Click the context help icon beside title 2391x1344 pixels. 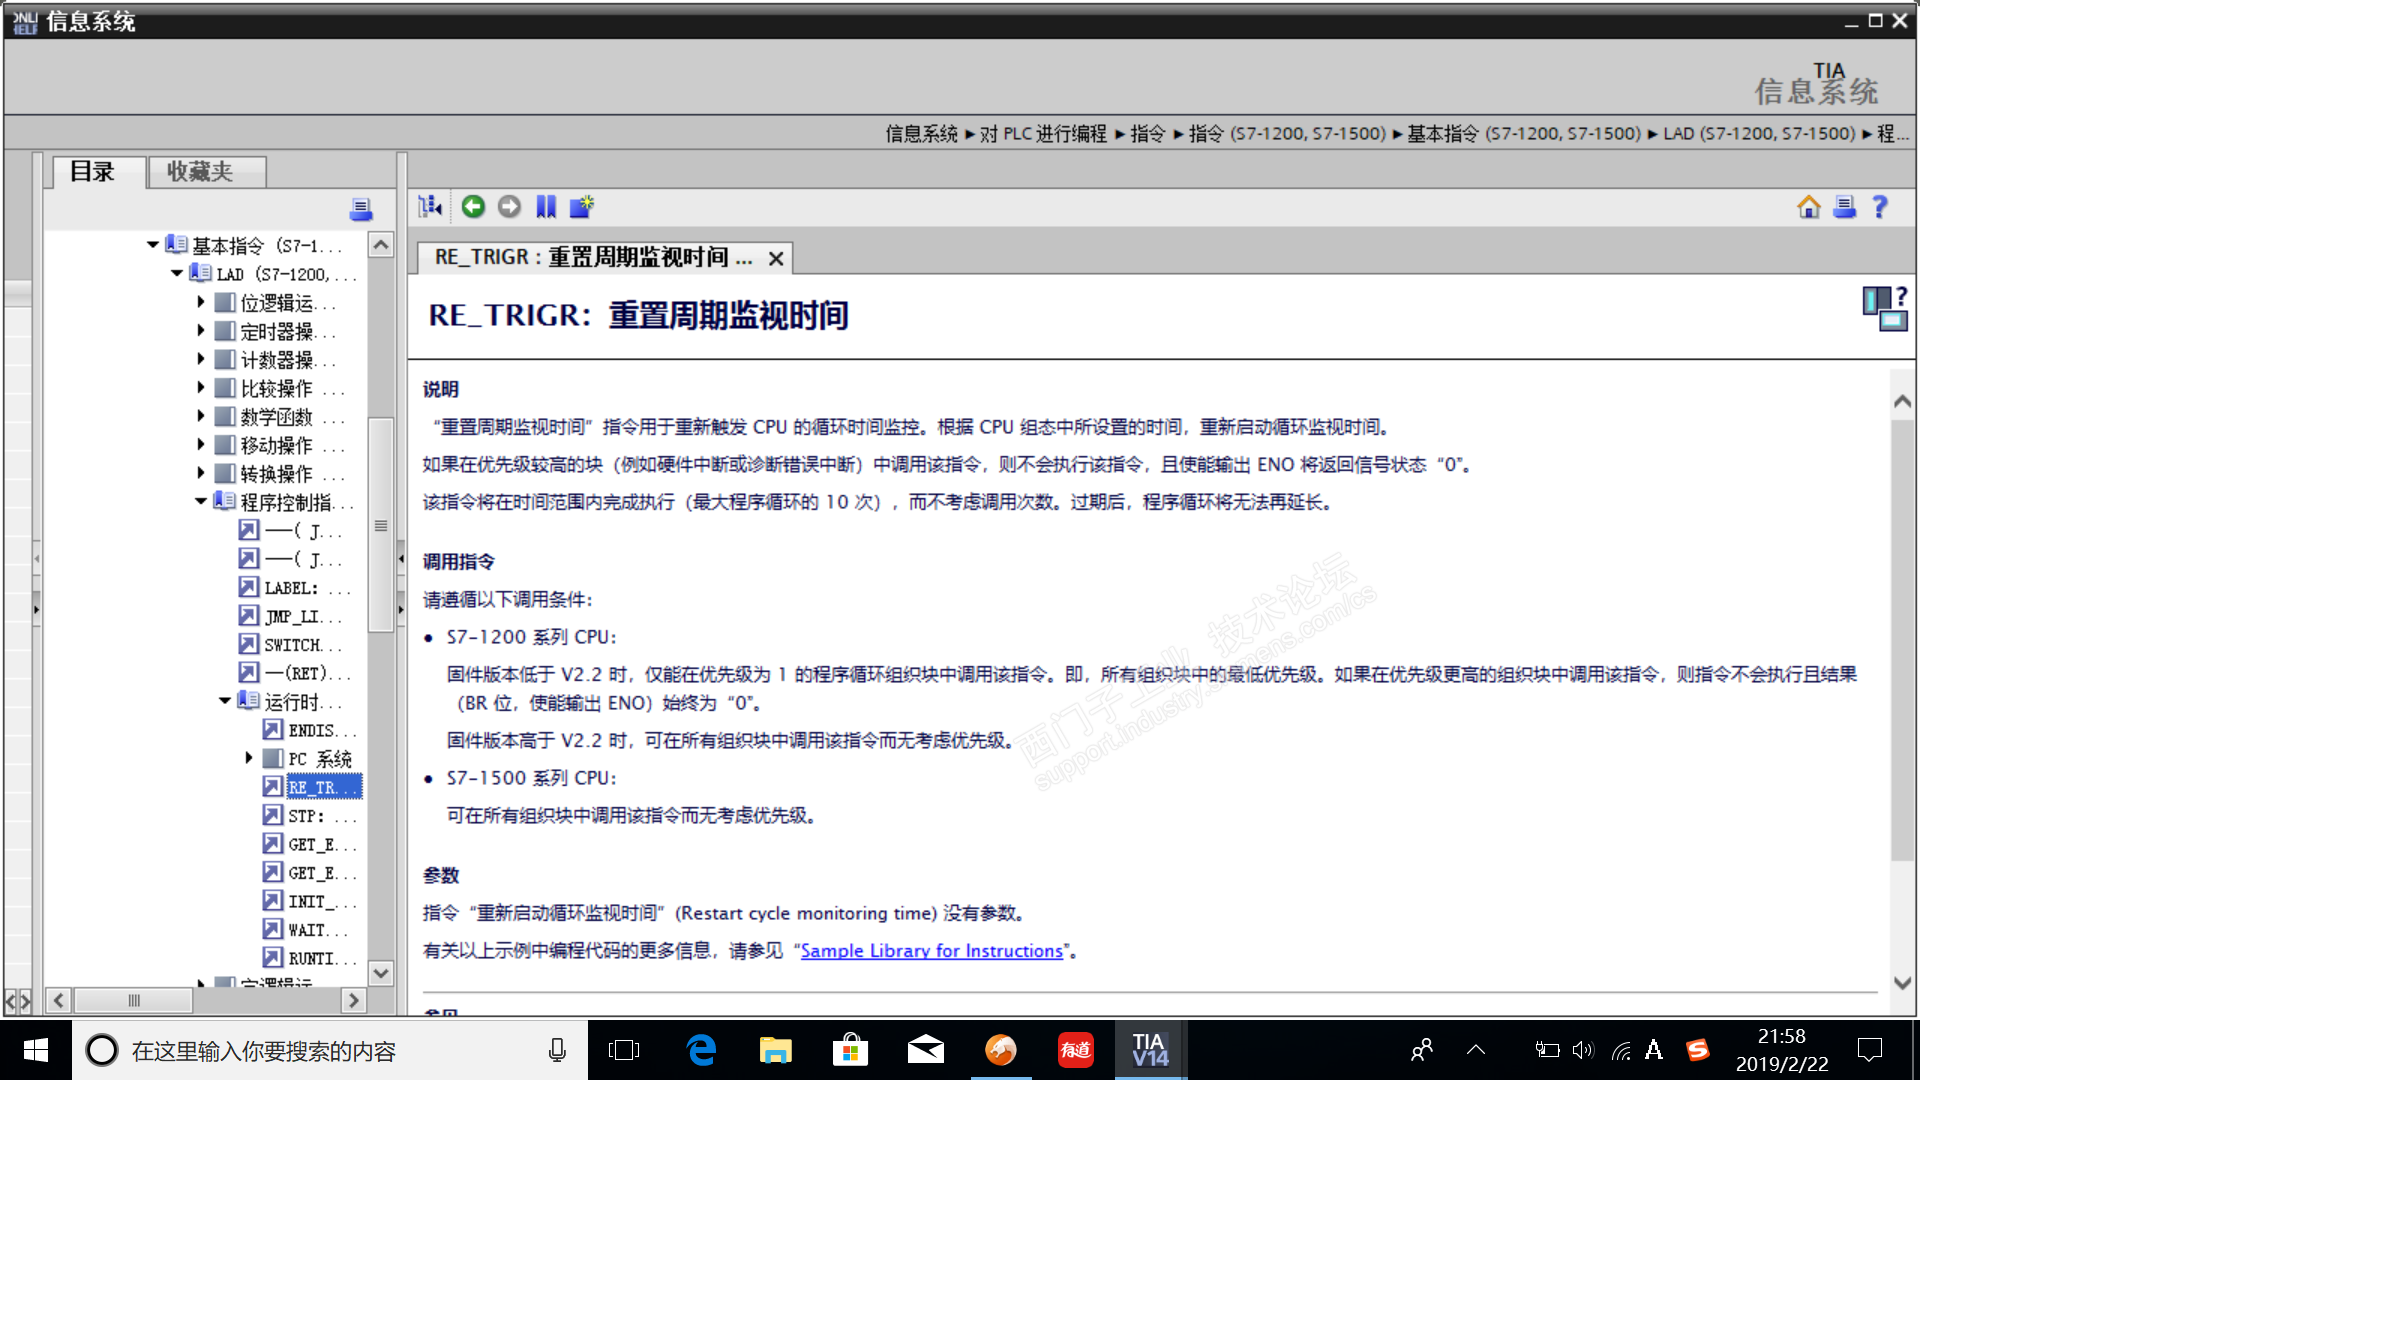(x=1884, y=308)
